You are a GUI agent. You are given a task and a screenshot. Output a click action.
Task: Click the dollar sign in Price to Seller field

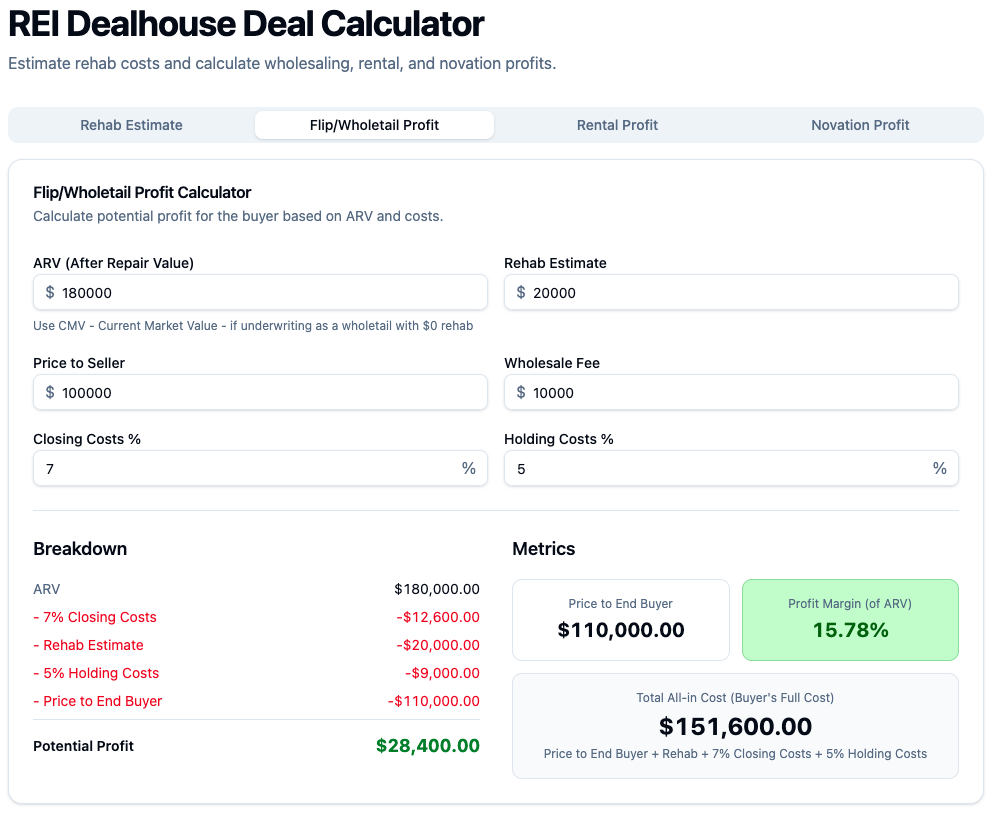(x=50, y=393)
